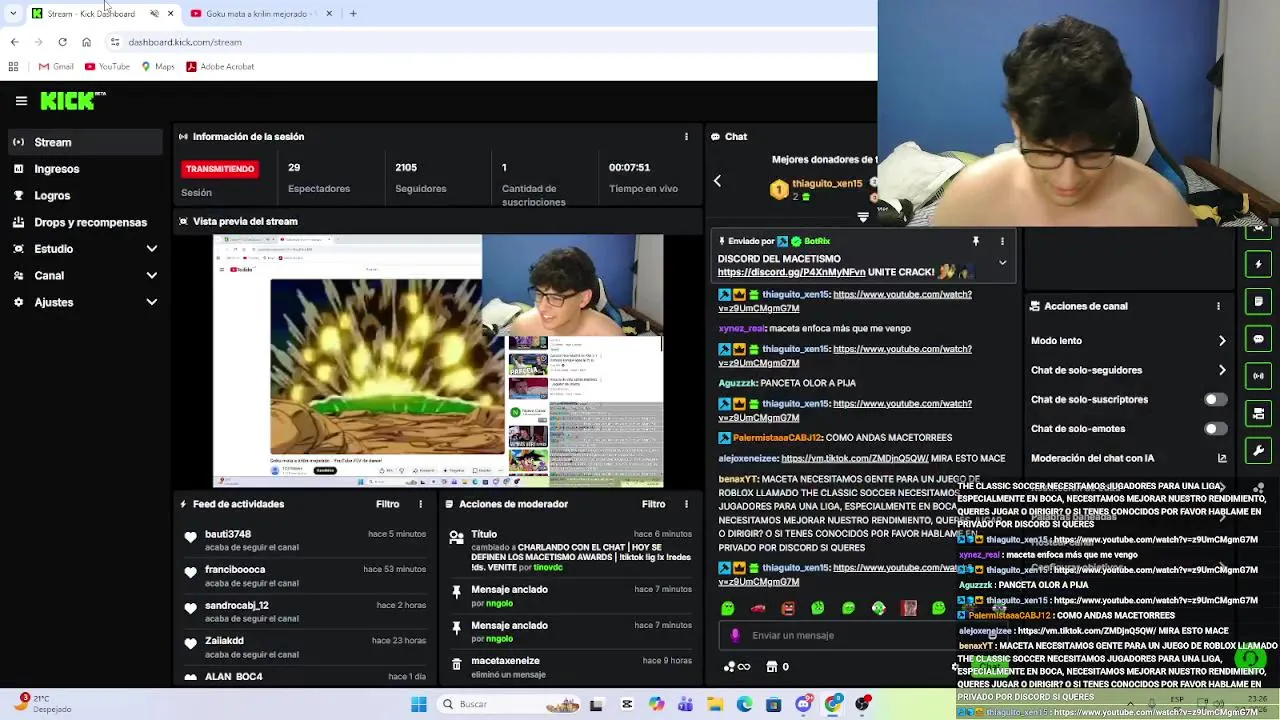Image resolution: width=1280 pixels, height=720 pixels.
Task: Mute the Kick Dashboard tab audio
Action: pos(154,14)
